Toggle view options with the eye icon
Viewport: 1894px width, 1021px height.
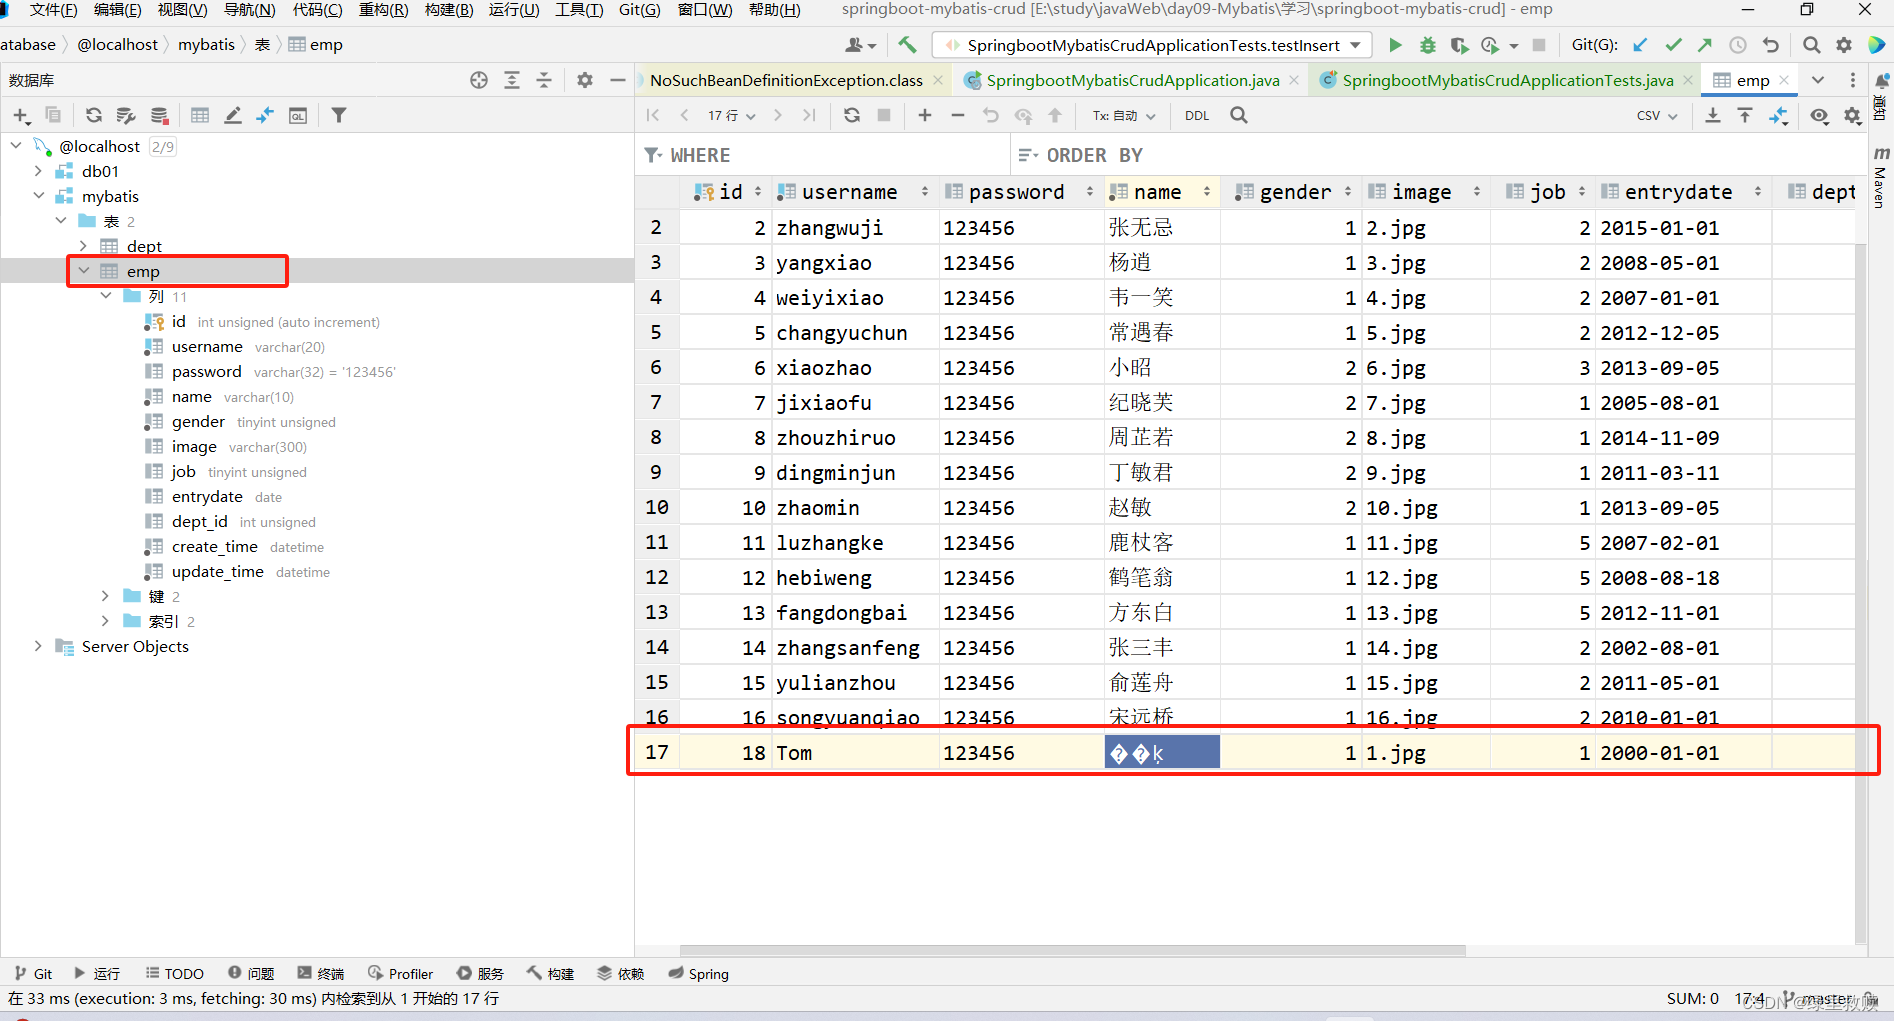click(x=1820, y=116)
